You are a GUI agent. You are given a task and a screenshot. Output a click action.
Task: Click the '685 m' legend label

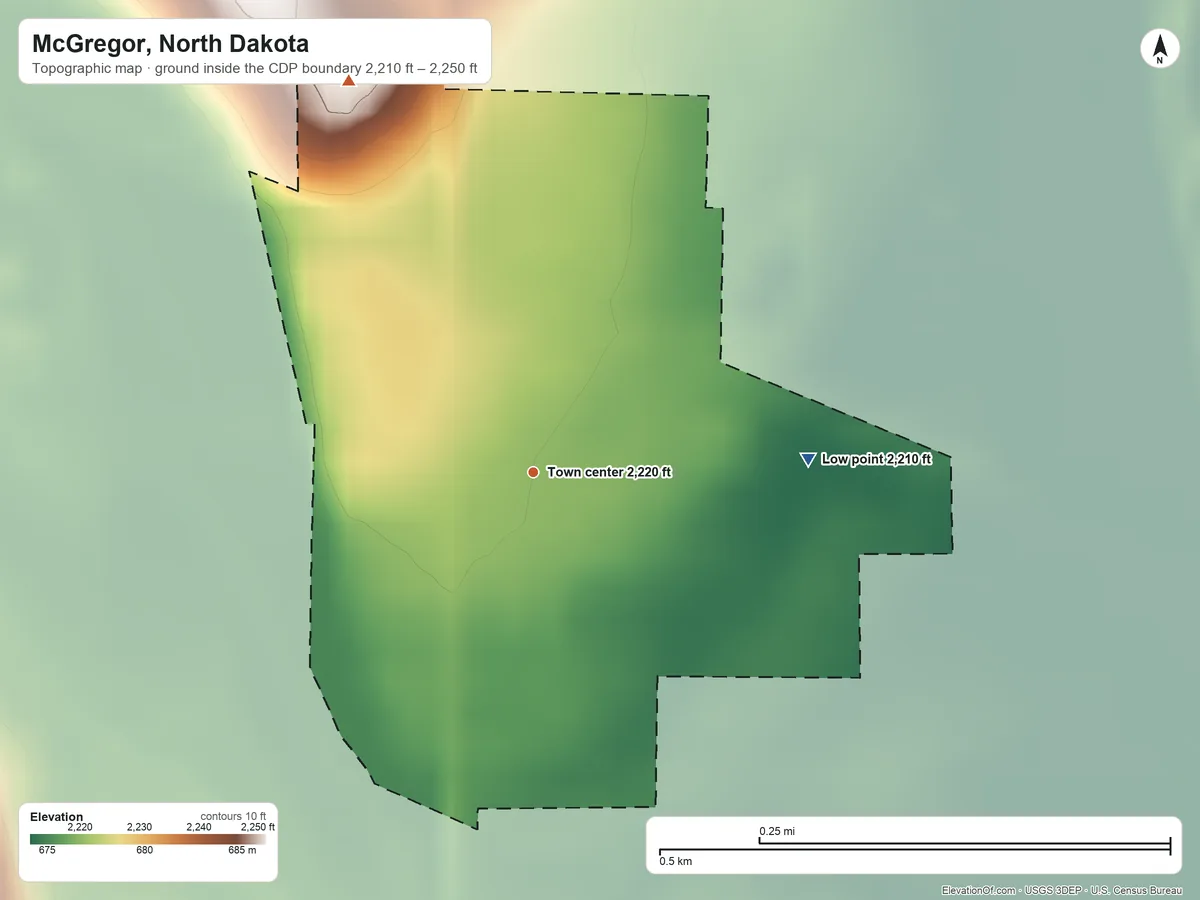(243, 851)
